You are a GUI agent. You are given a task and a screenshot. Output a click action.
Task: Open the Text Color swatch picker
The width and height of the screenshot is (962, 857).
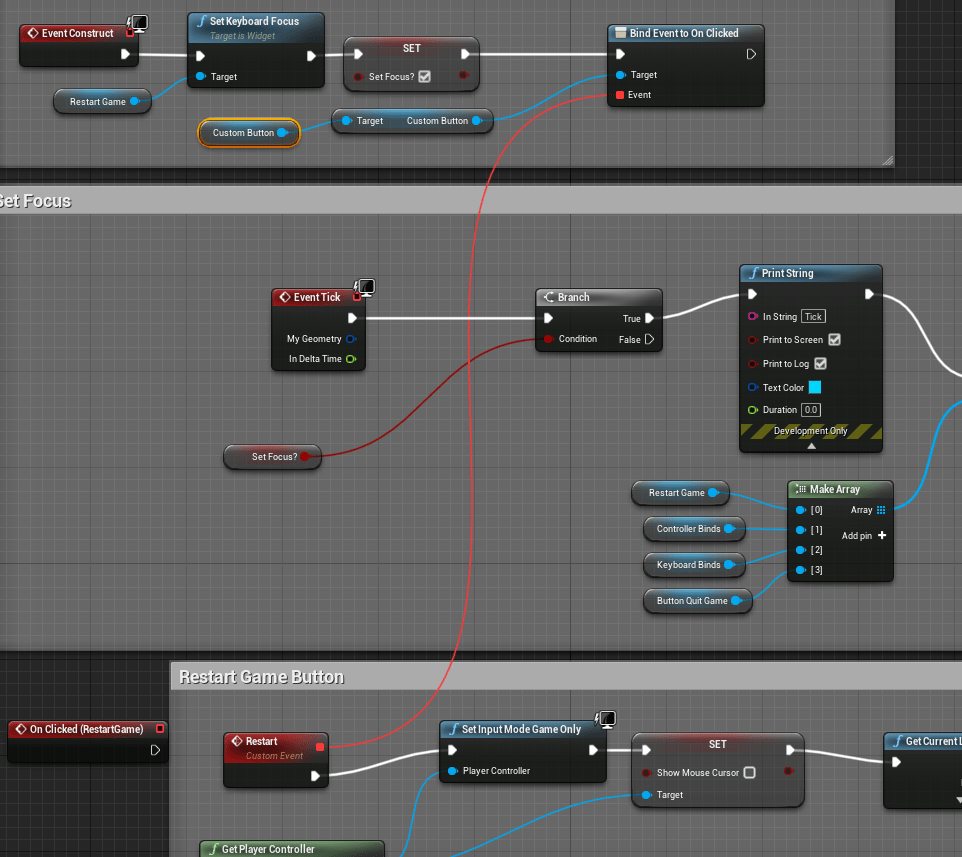814,388
